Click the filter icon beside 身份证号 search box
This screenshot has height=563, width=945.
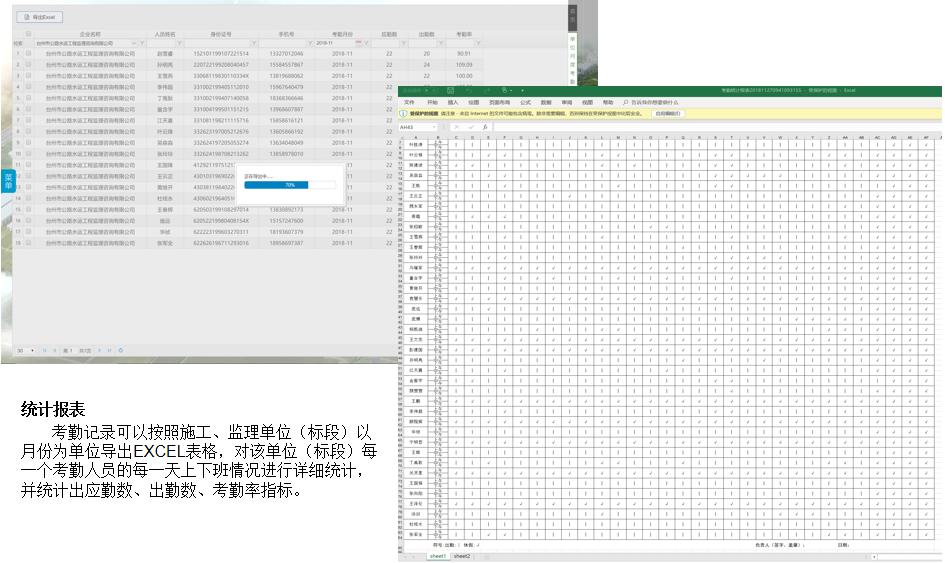(252, 44)
